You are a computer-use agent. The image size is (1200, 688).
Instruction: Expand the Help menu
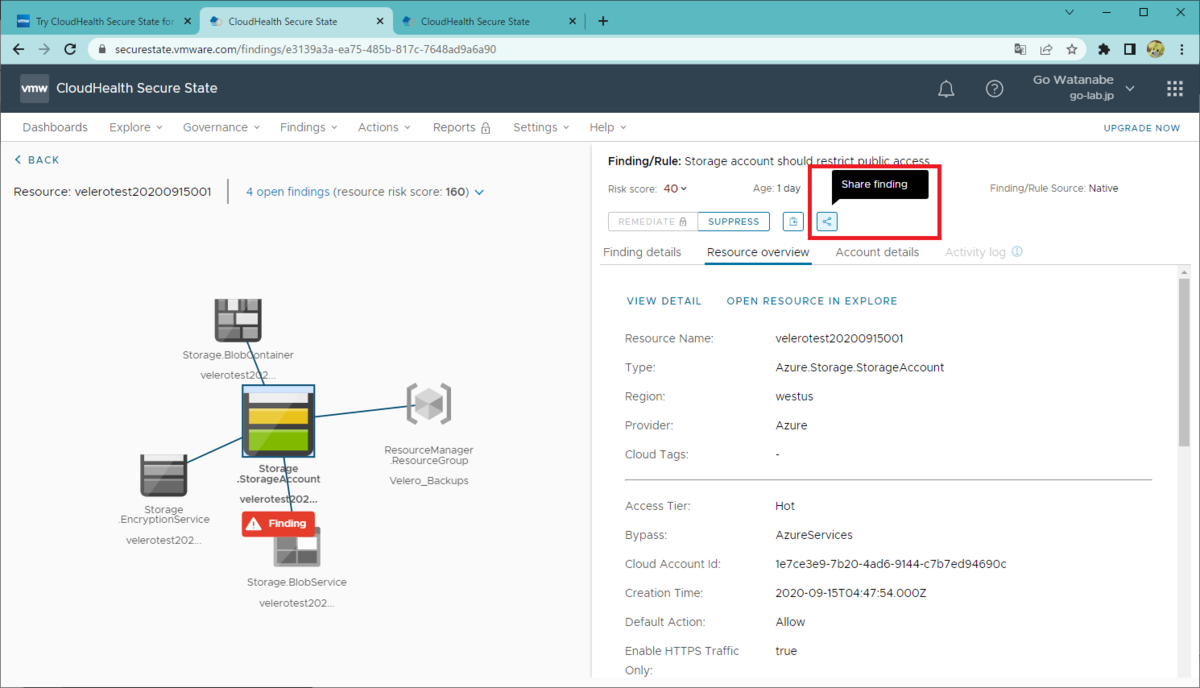click(608, 127)
